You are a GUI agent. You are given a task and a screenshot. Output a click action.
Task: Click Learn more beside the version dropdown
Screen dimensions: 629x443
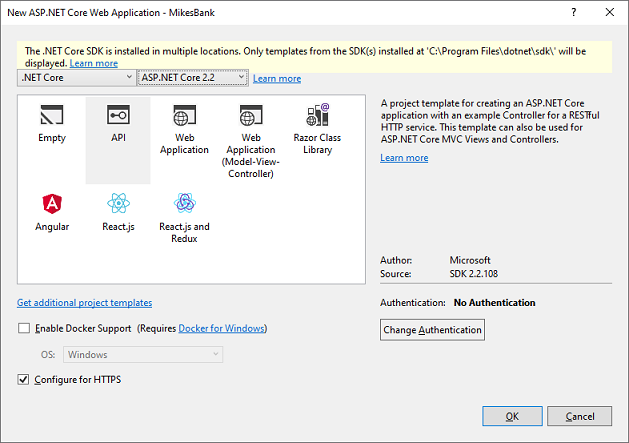click(277, 79)
